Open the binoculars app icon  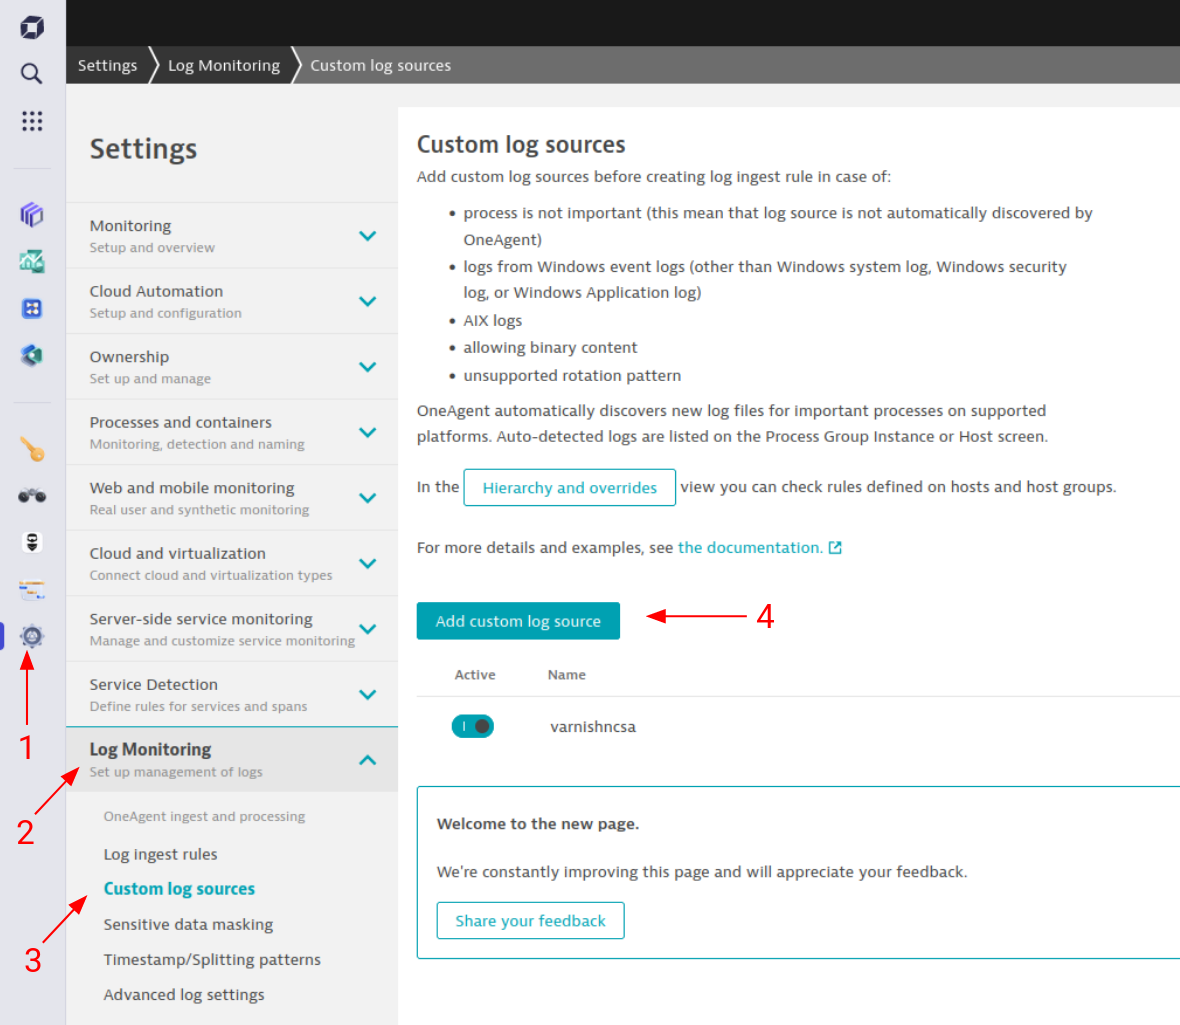point(32,495)
